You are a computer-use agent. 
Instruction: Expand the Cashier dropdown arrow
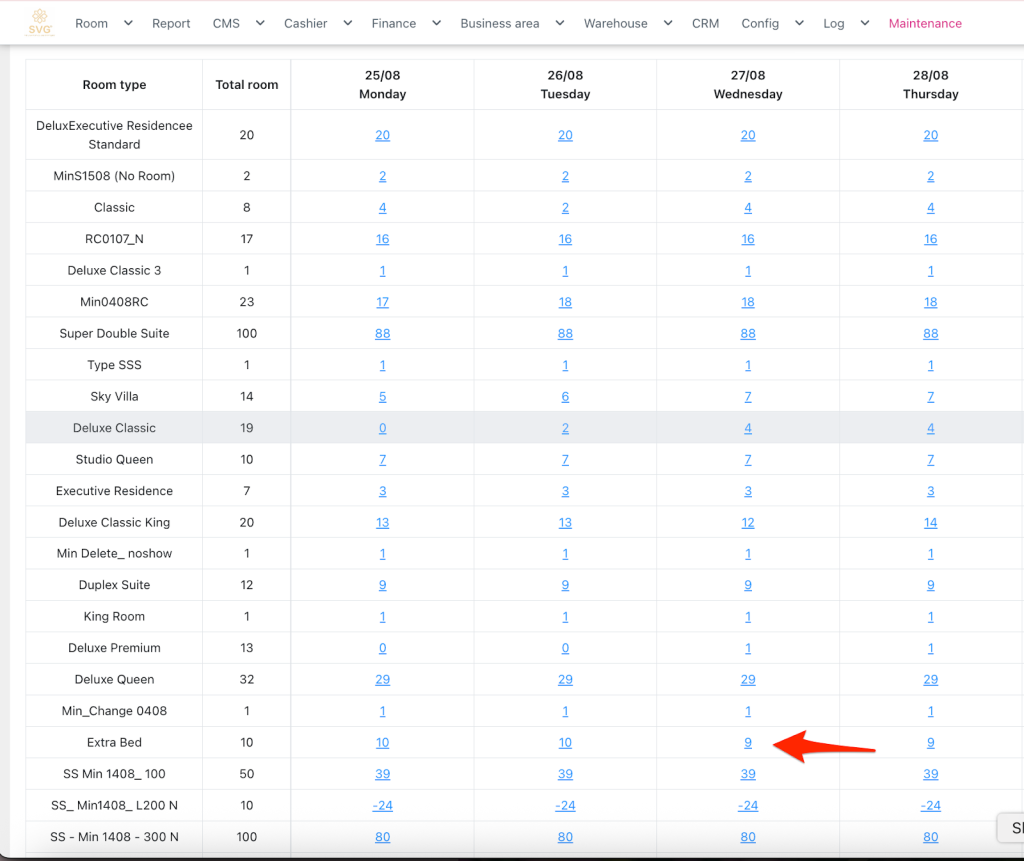[x=347, y=23]
